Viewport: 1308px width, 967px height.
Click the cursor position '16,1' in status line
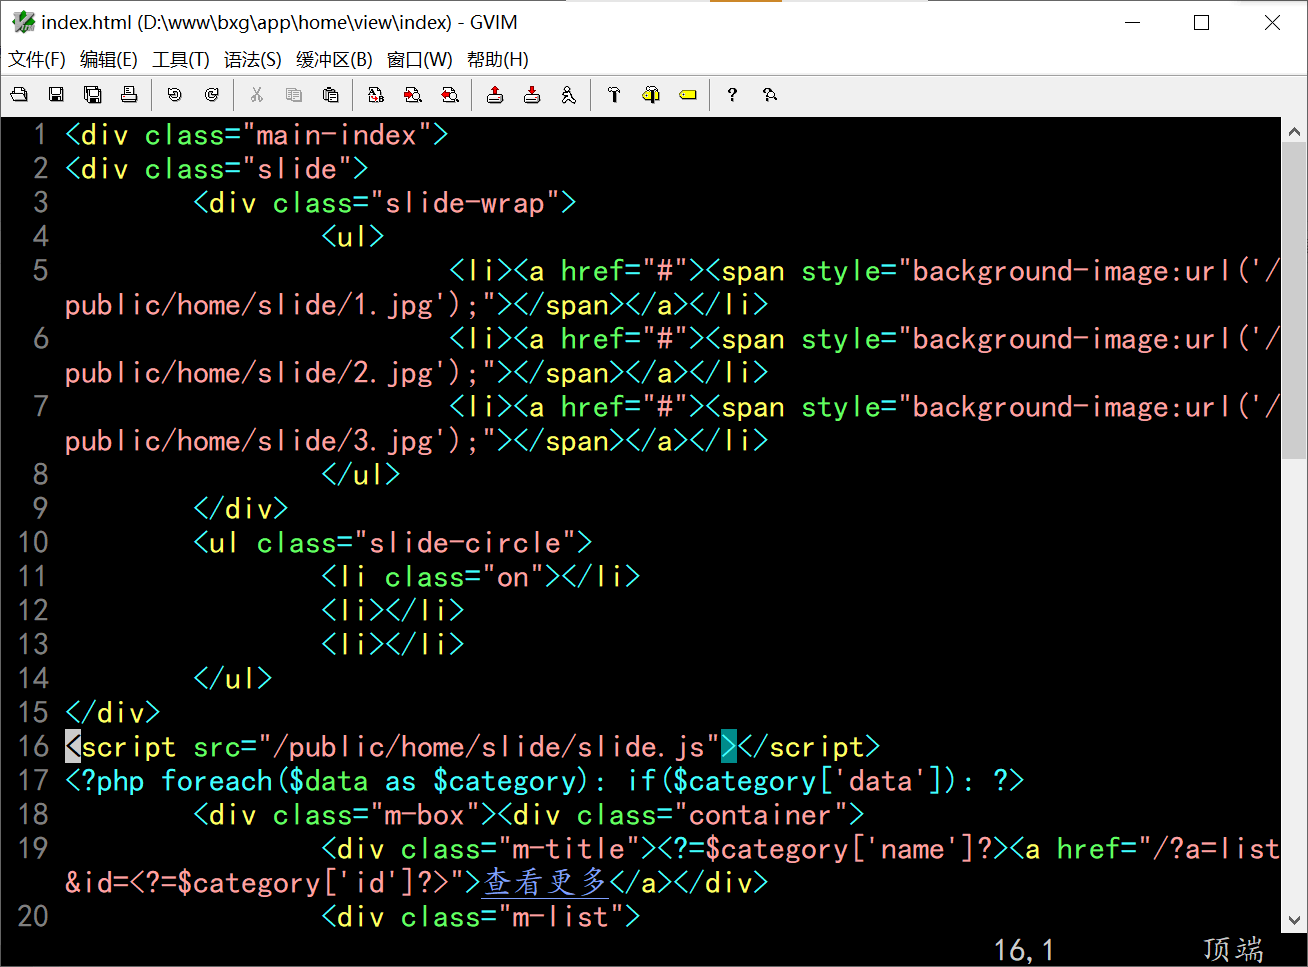(x=1024, y=949)
